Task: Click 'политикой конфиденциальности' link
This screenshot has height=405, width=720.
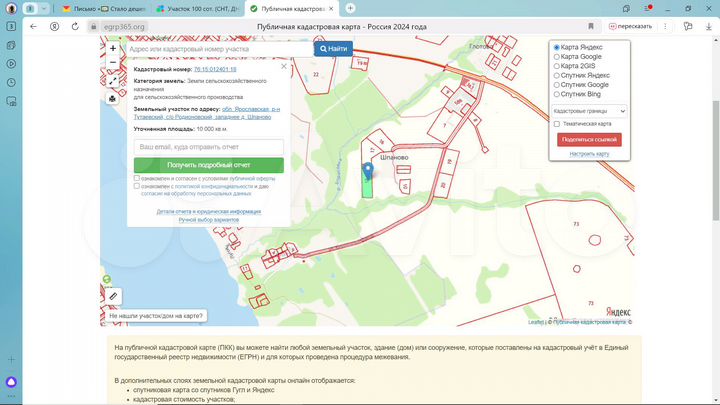Action: click(x=214, y=186)
